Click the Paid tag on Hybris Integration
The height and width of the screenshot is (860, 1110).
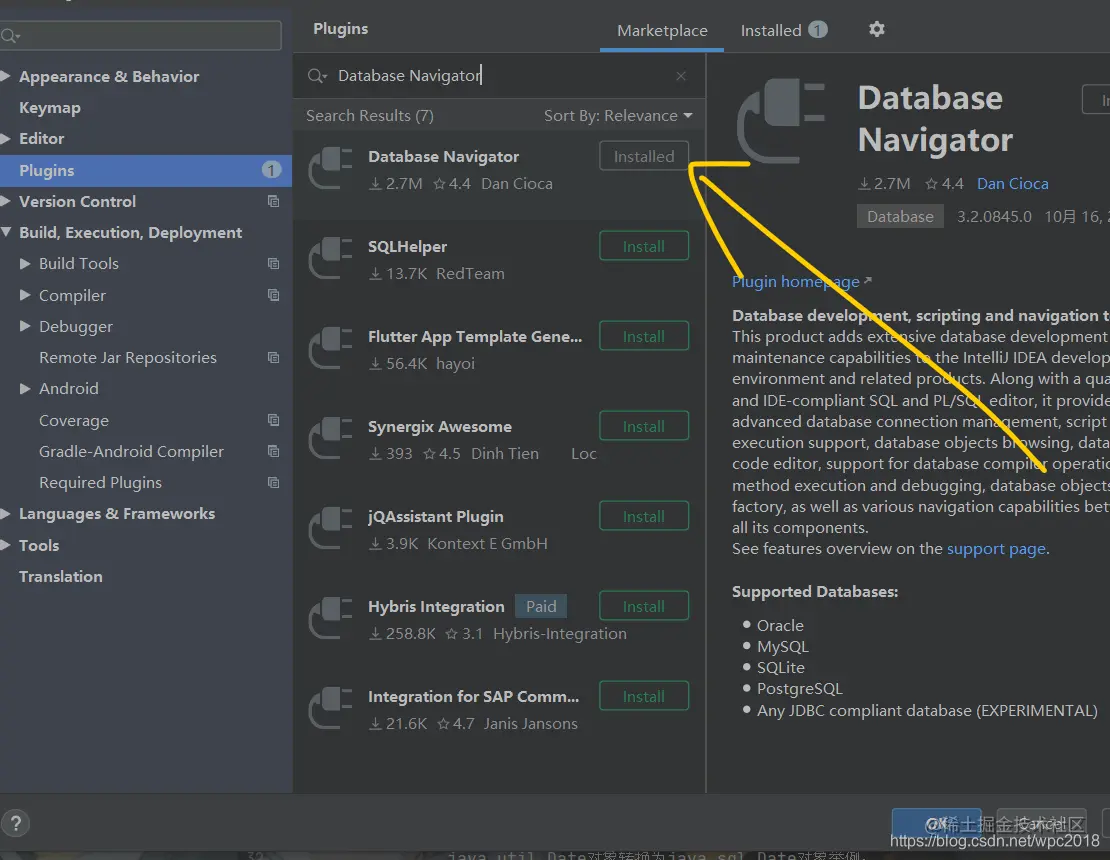[541, 607]
